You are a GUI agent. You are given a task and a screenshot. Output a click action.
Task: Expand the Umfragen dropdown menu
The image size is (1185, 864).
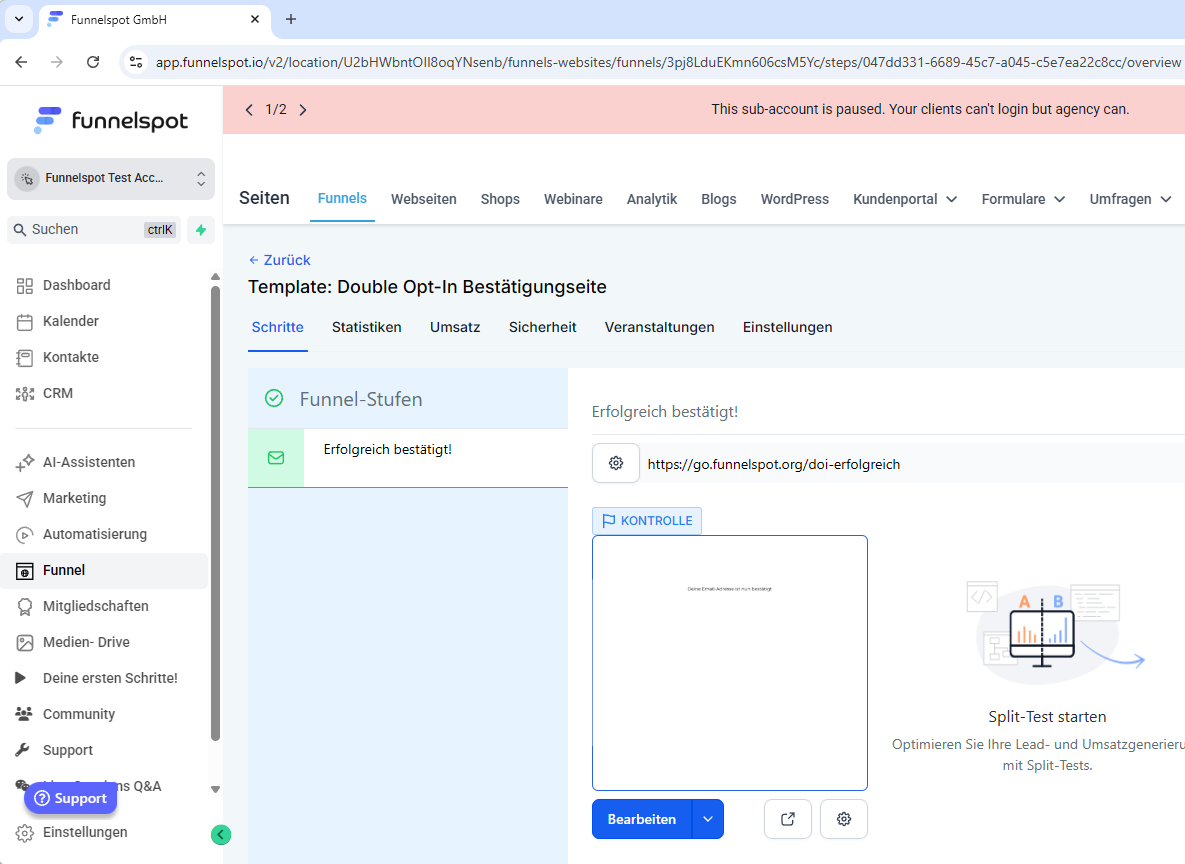tap(1130, 199)
